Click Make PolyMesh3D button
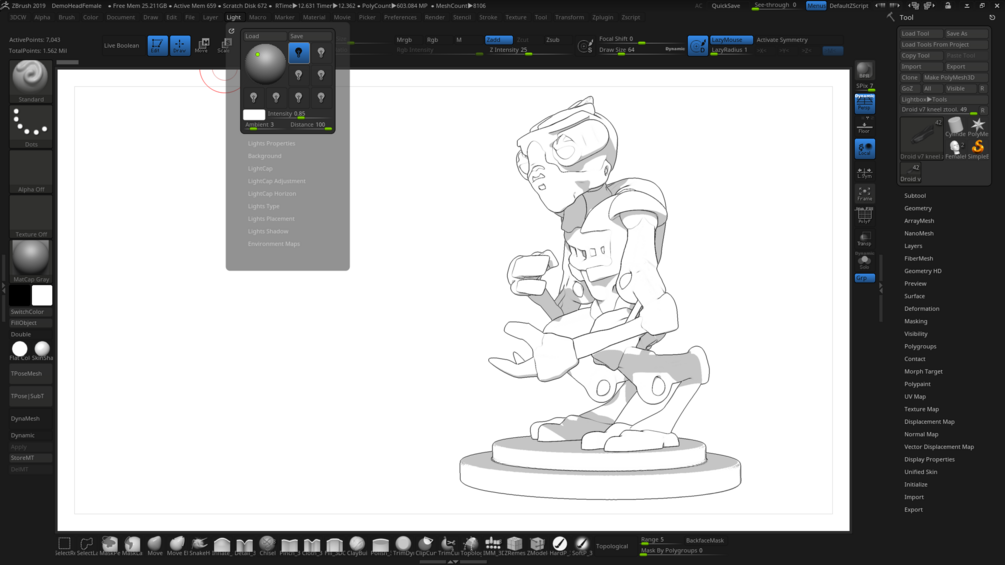This screenshot has height=565, width=1005. click(954, 78)
